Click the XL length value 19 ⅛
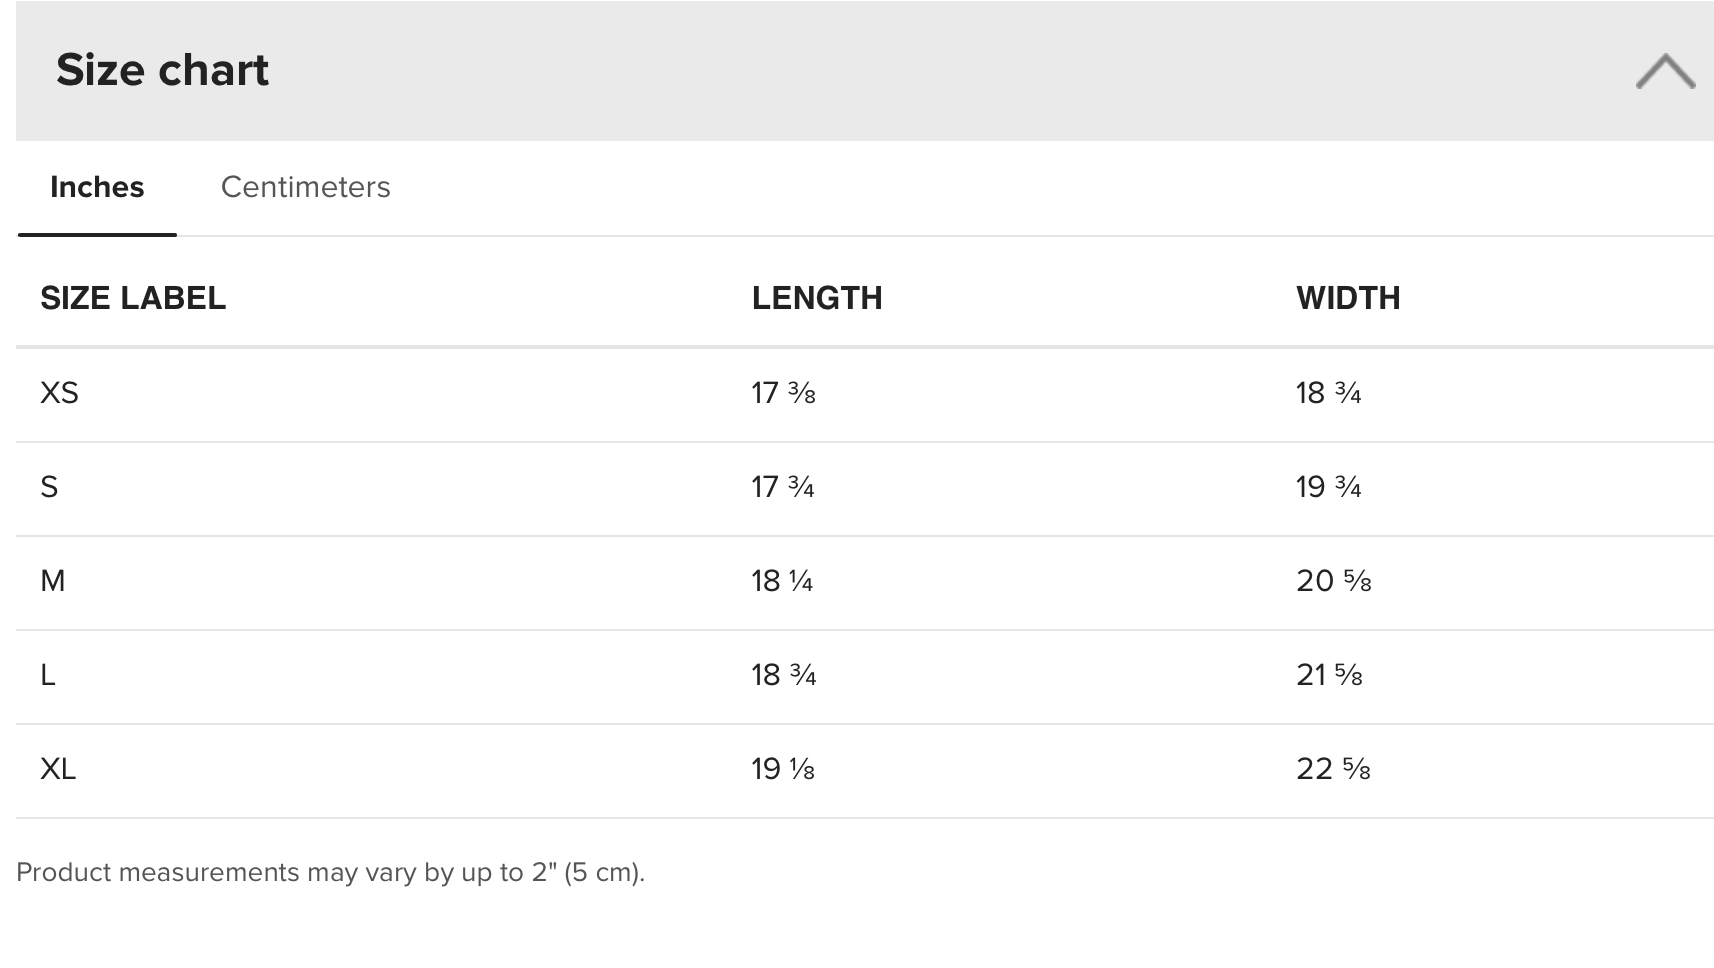Image resolution: width=1714 pixels, height=968 pixels. pyautogui.click(x=783, y=769)
